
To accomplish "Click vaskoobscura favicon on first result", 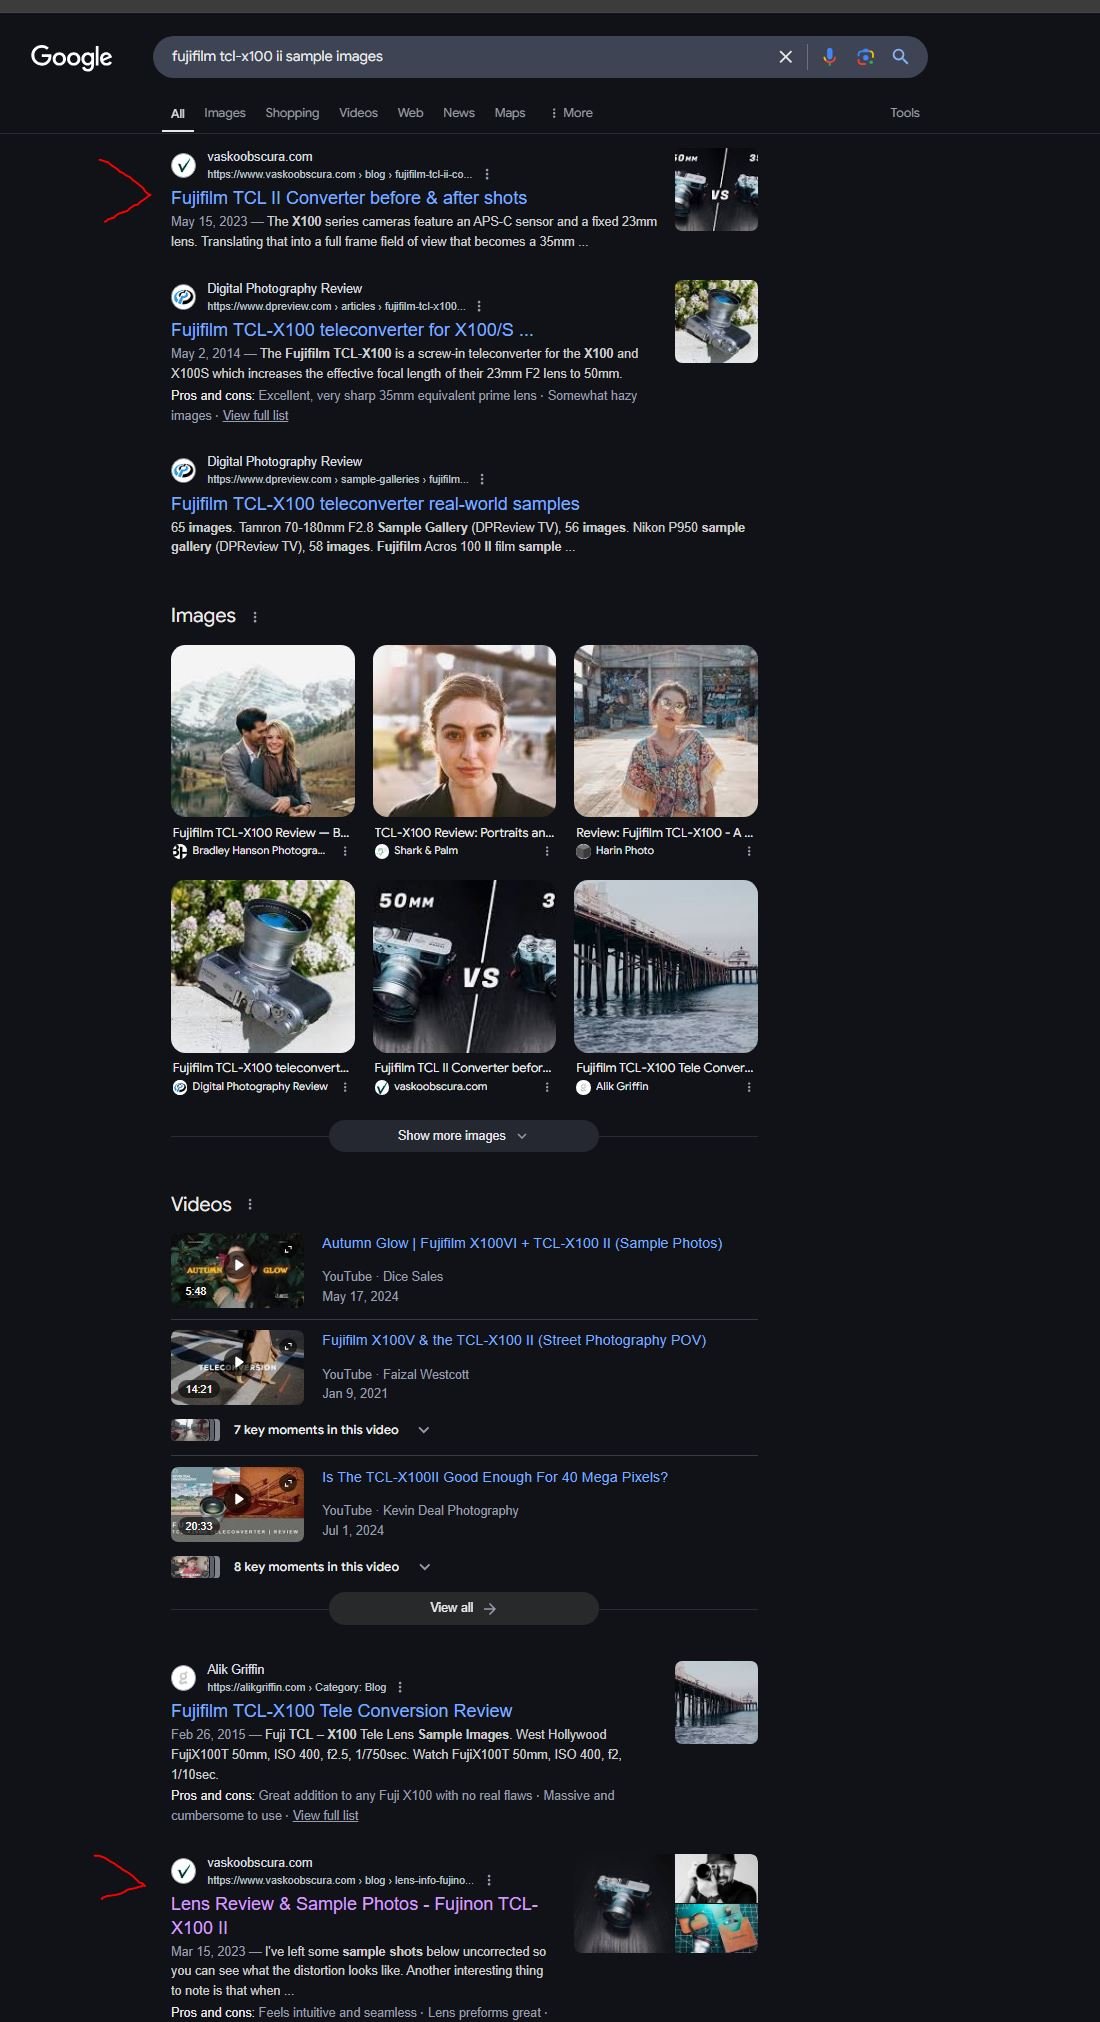I will pyautogui.click(x=184, y=165).
